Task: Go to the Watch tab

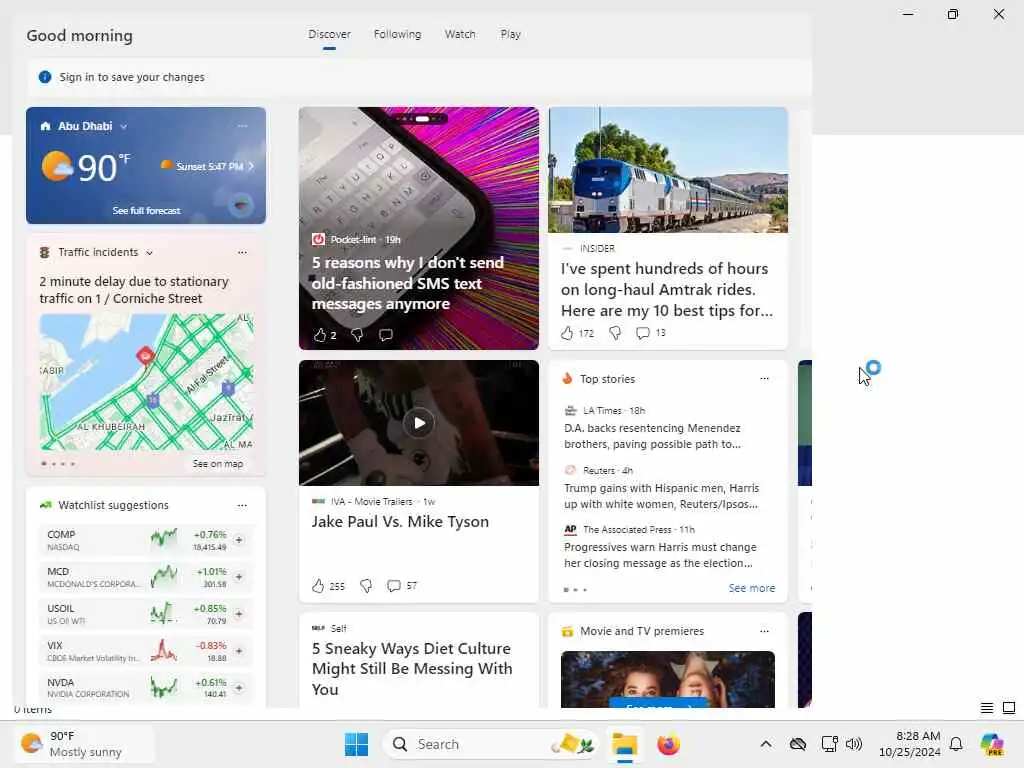Action: [x=460, y=34]
